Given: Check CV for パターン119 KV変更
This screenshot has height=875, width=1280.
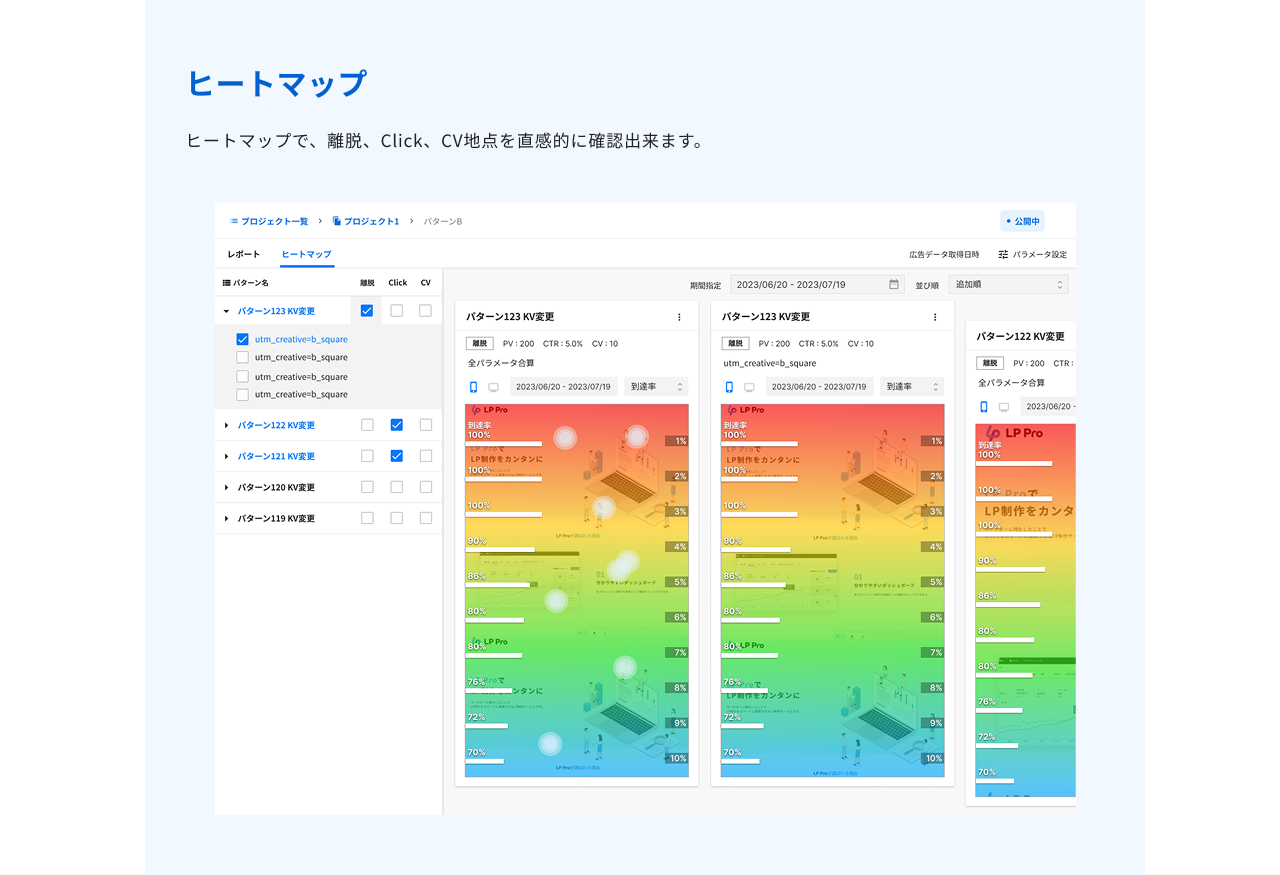Looking at the screenshot, I should (x=426, y=518).
